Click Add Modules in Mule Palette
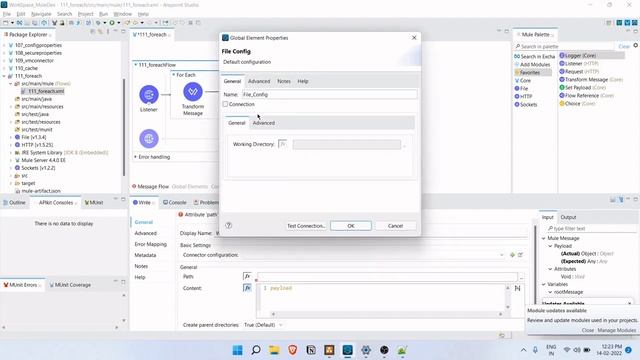The width and height of the screenshot is (640, 360). (532, 64)
